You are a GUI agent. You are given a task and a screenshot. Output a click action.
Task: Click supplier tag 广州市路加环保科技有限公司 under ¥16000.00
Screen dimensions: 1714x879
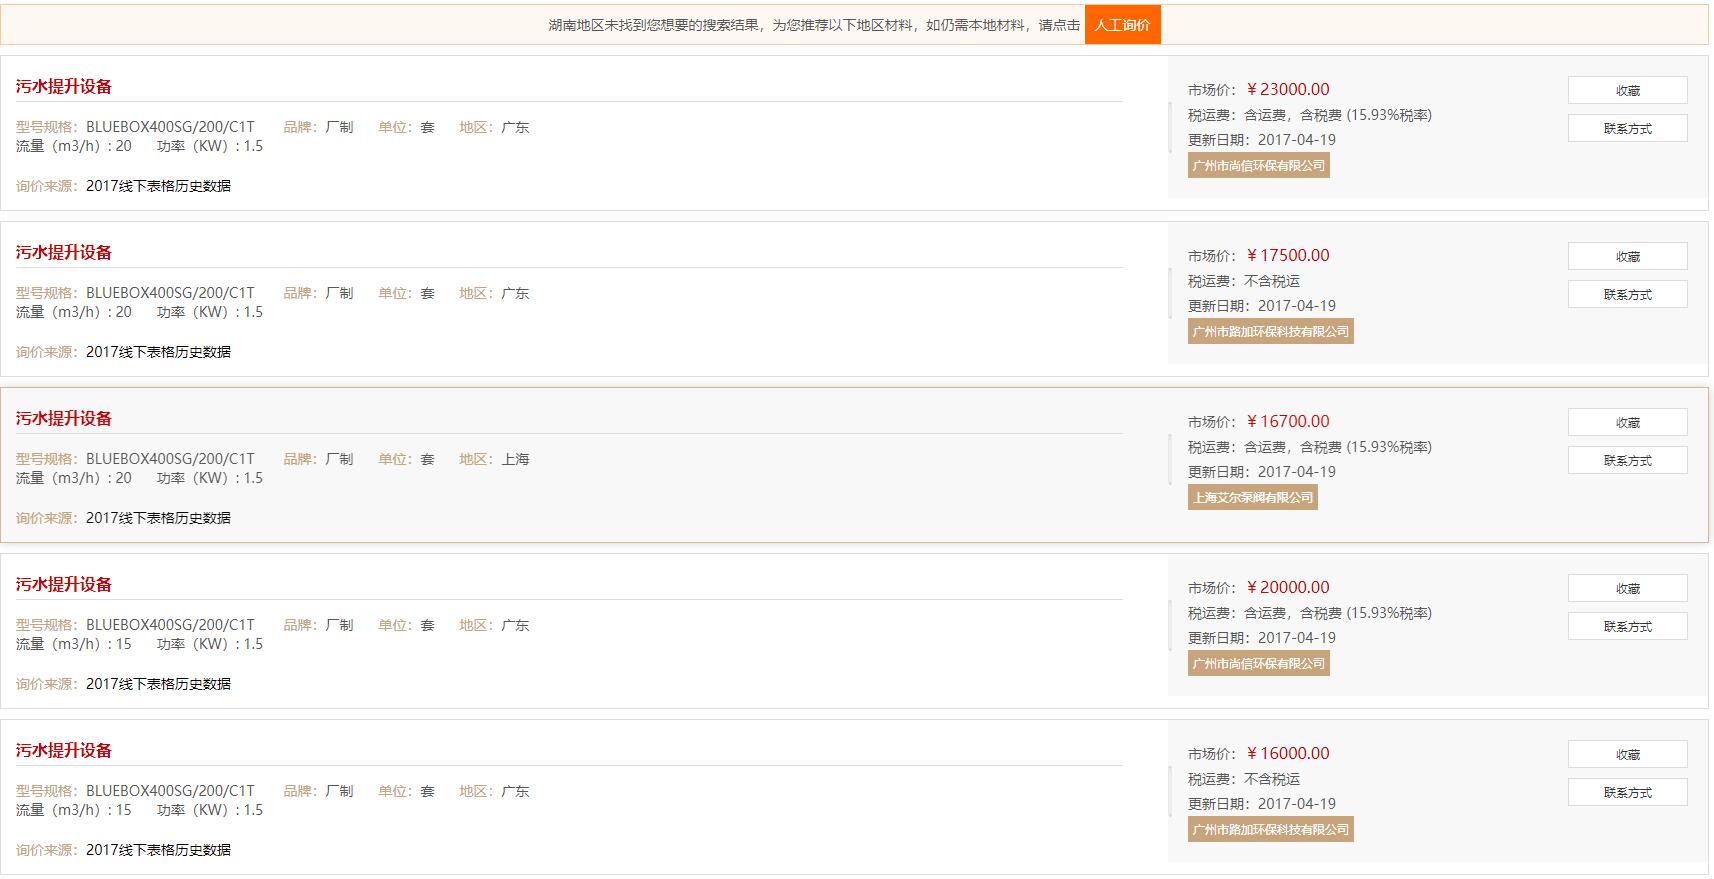[1270, 830]
